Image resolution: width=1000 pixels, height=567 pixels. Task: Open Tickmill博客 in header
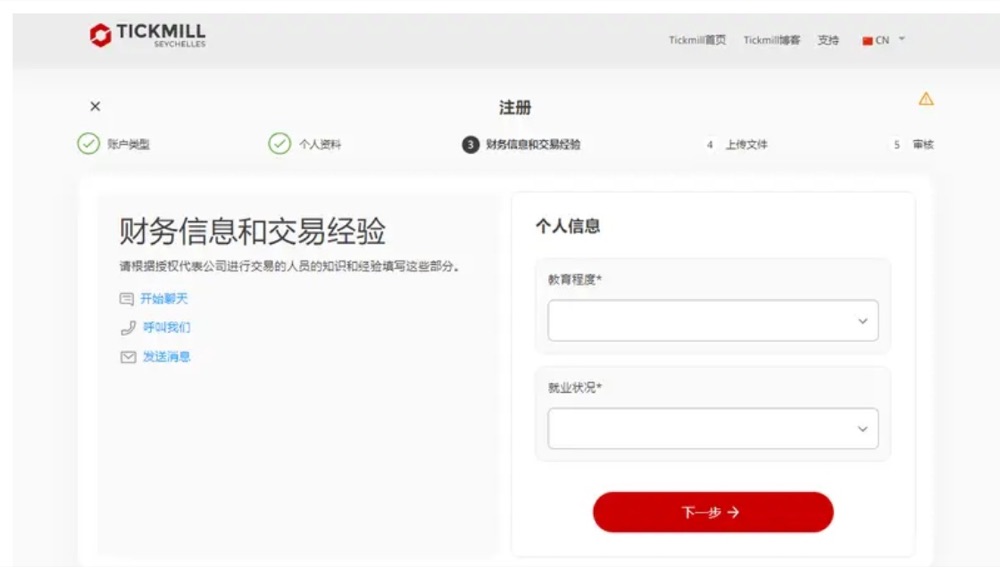click(772, 40)
